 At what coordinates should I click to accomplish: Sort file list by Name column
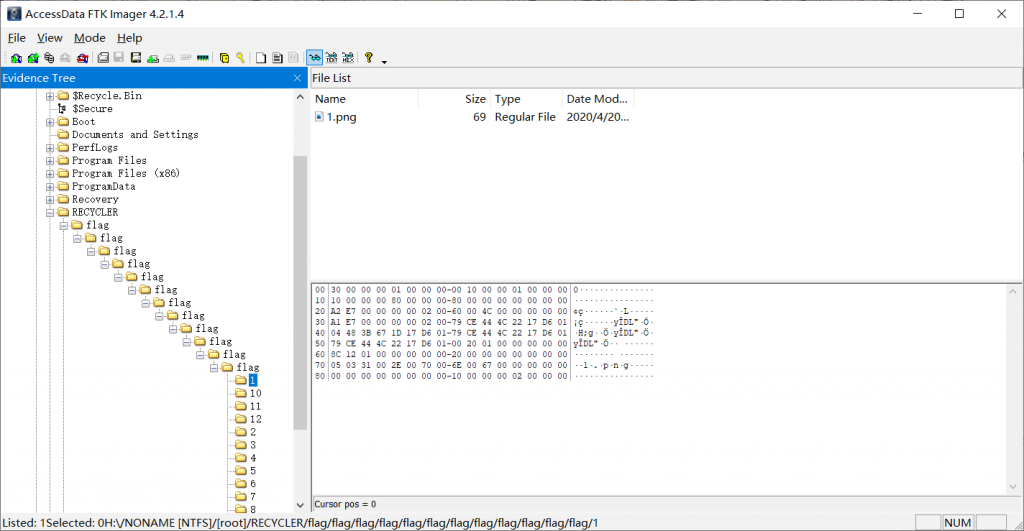364,99
